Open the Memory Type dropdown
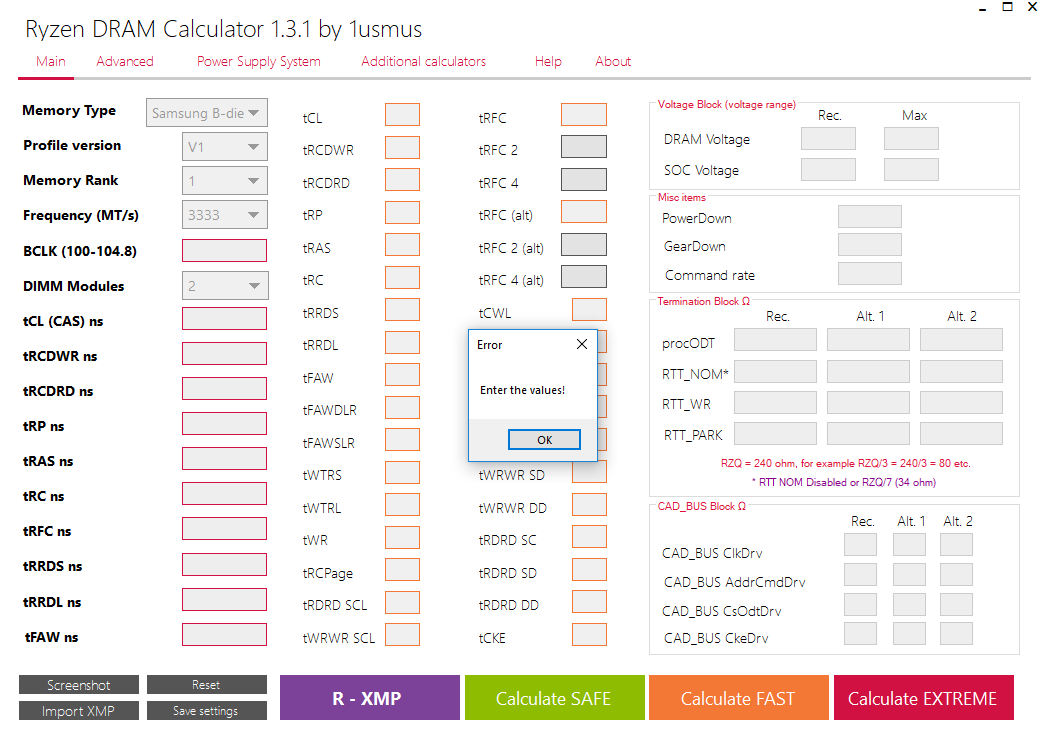 pyautogui.click(x=207, y=113)
